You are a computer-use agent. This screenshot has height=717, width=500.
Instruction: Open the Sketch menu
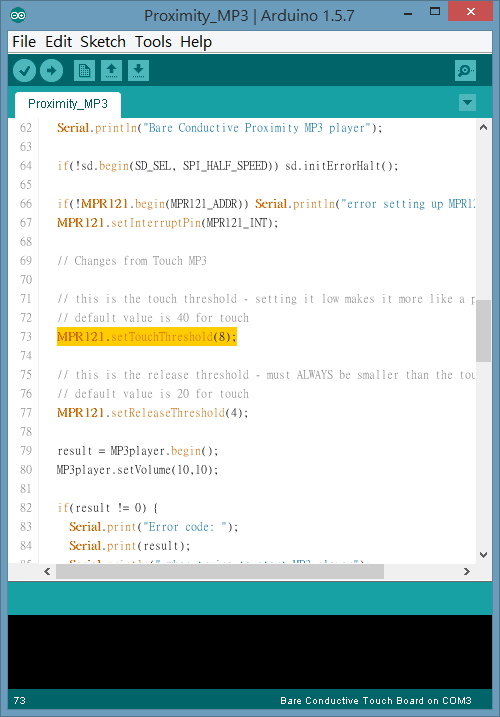[102, 42]
